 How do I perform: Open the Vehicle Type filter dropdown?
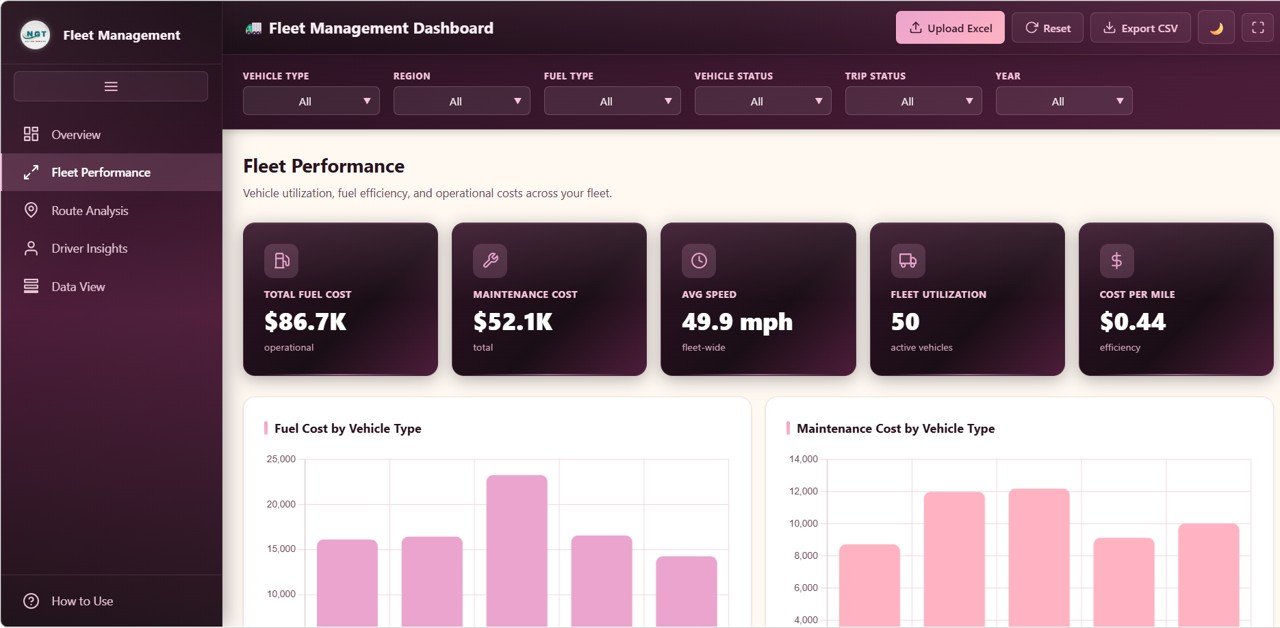311,100
